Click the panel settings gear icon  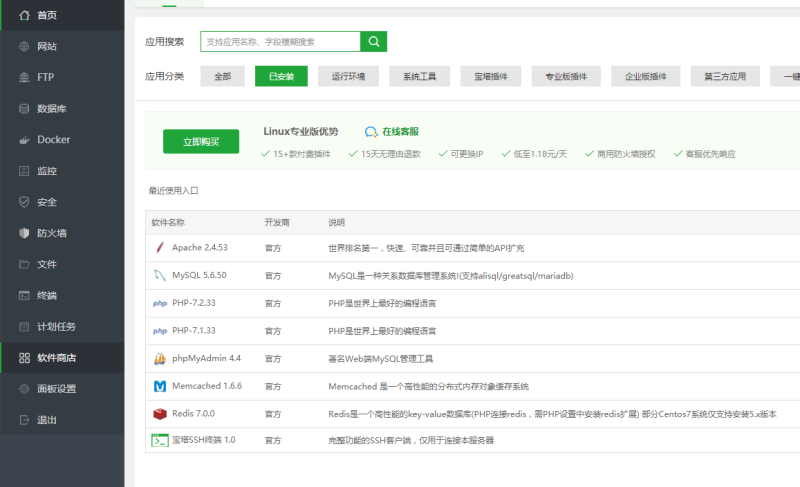click(x=24, y=389)
